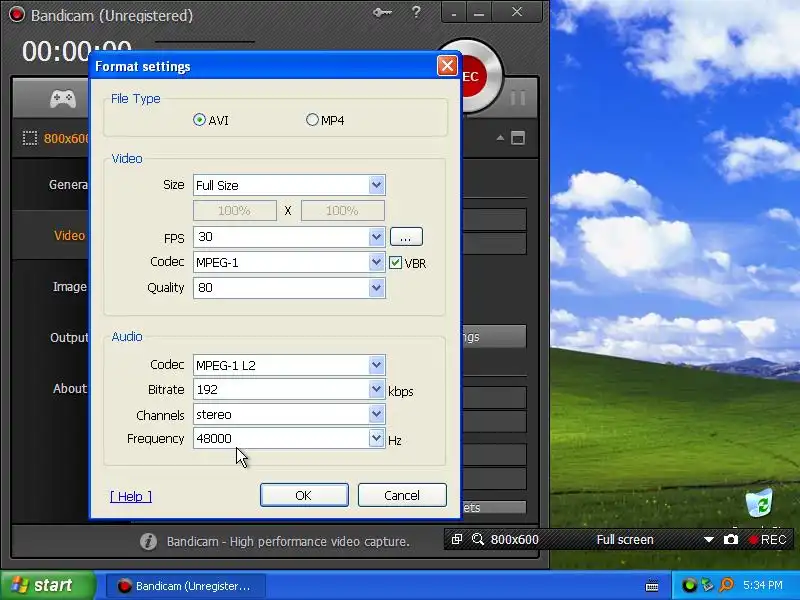The image size is (800, 600).
Task: Select Full screen on capture overlay
Action: (625, 540)
